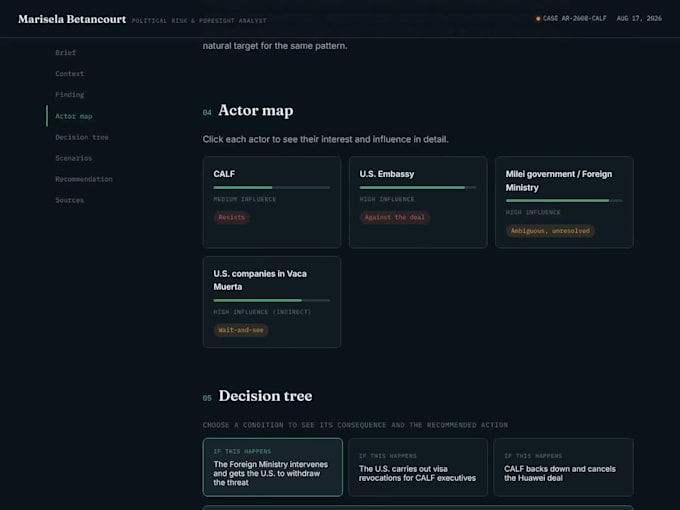Image resolution: width=680 pixels, height=510 pixels.
Task: Select CALF backs down condition
Action: click(563, 467)
